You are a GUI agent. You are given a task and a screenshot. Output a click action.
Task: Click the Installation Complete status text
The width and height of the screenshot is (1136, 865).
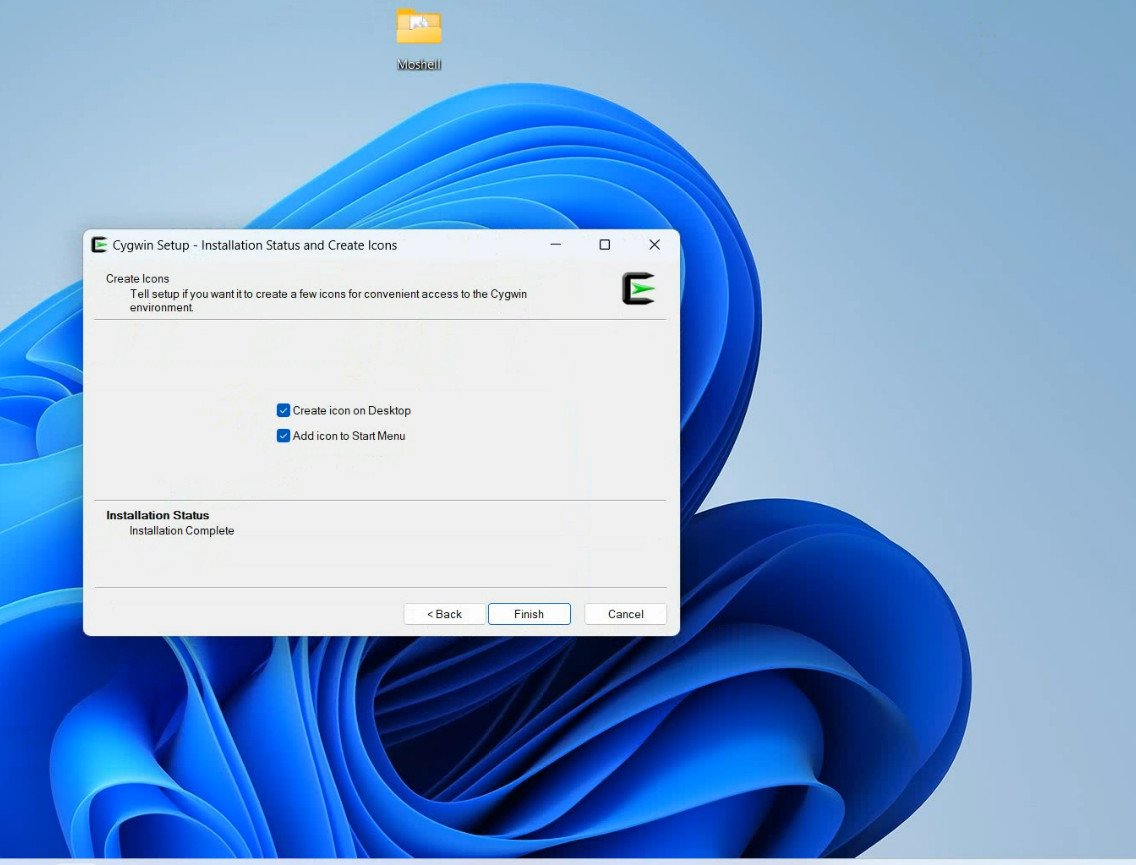pos(182,530)
